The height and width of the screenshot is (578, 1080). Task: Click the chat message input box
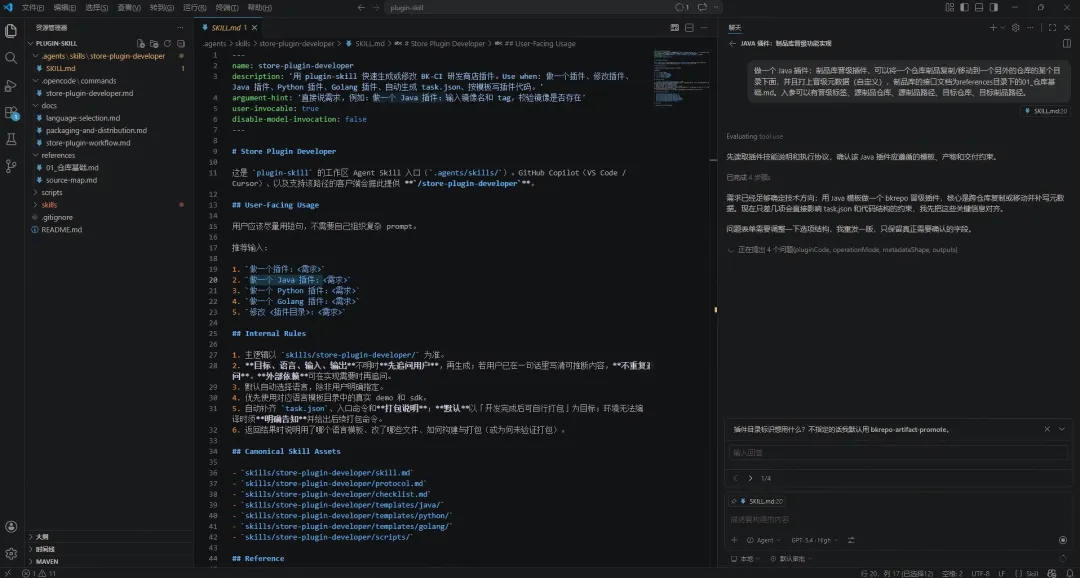[x=898, y=519]
